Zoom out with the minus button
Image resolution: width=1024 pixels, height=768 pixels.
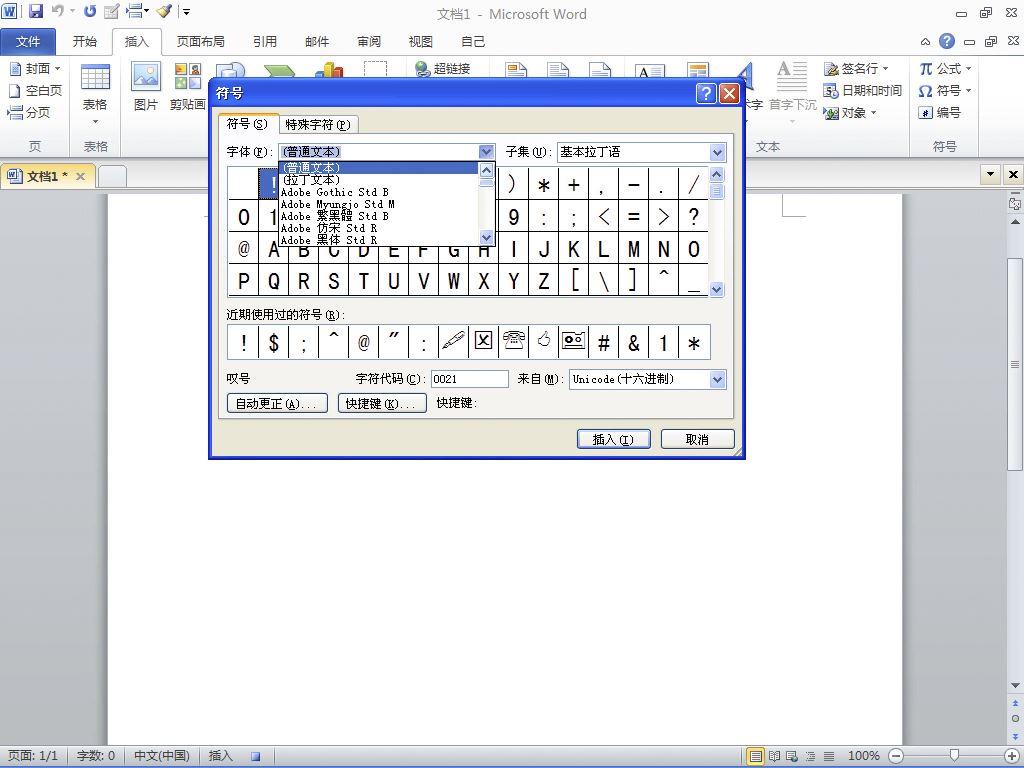coord(896,756)
